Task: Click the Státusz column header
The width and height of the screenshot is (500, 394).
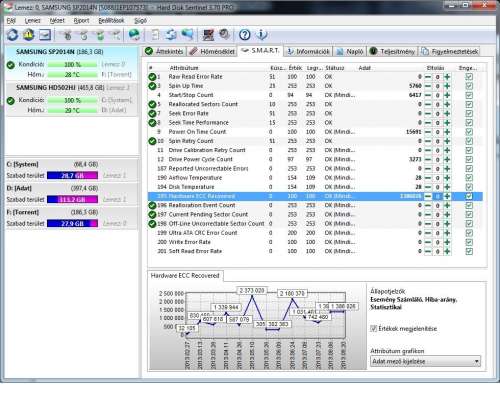Action: click(335, 68)
